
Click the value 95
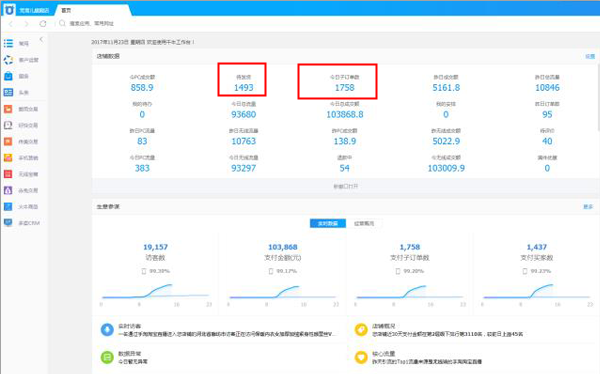(x=547, y=114)
